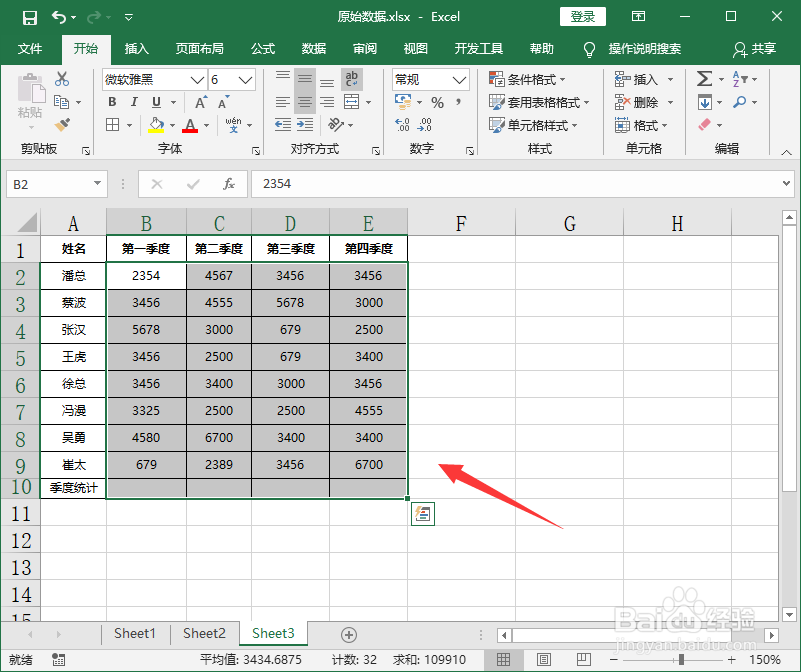The width and height of the screenshot is (801, 672).
Task: Open Conditional Formatting dropdown
Action: 527,79
